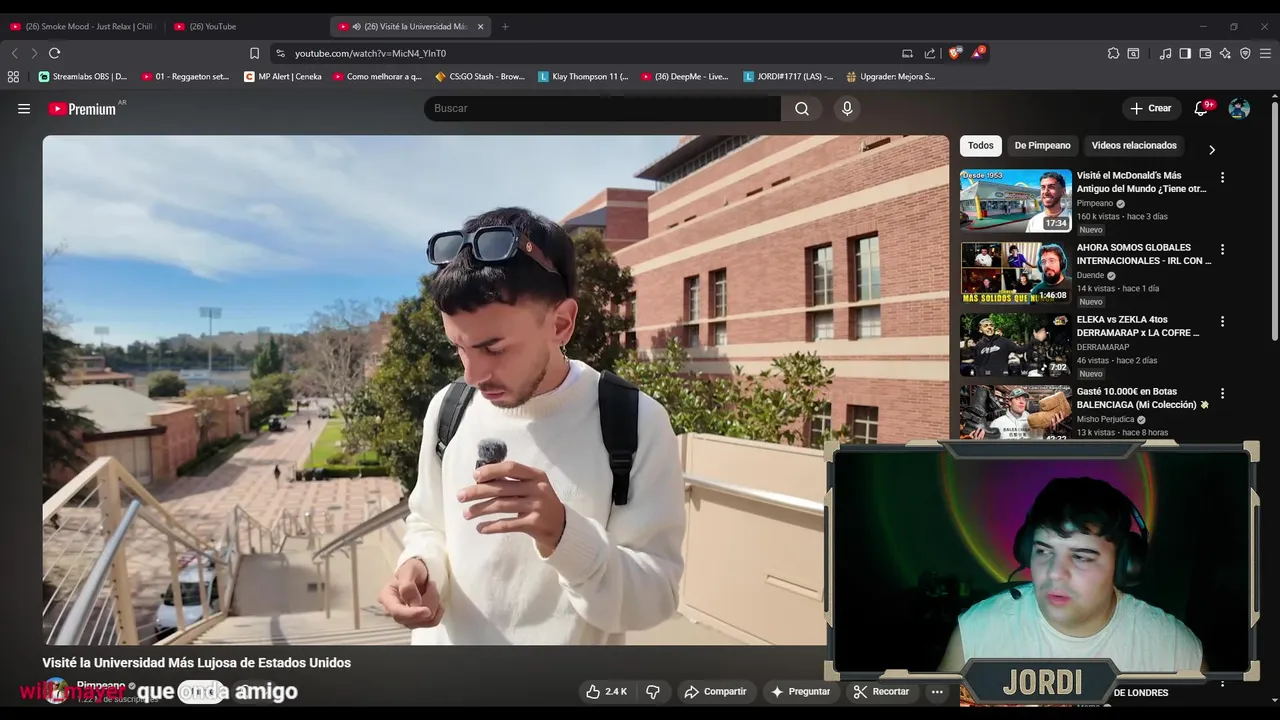Select the Videos relacionados chip

coord(1134,146)
